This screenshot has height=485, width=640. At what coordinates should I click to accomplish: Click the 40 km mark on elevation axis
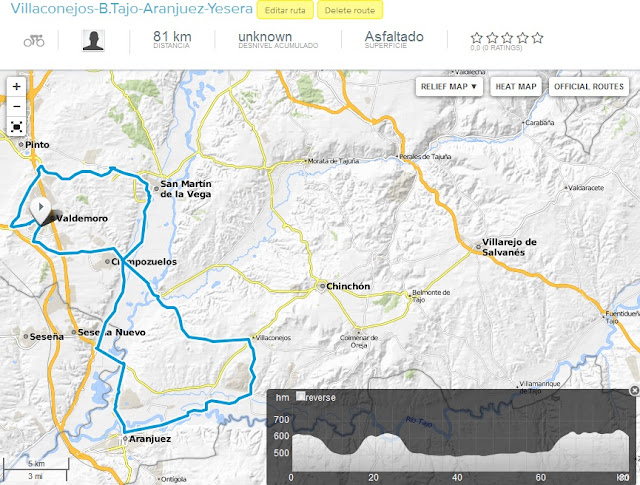click(457, 477)
